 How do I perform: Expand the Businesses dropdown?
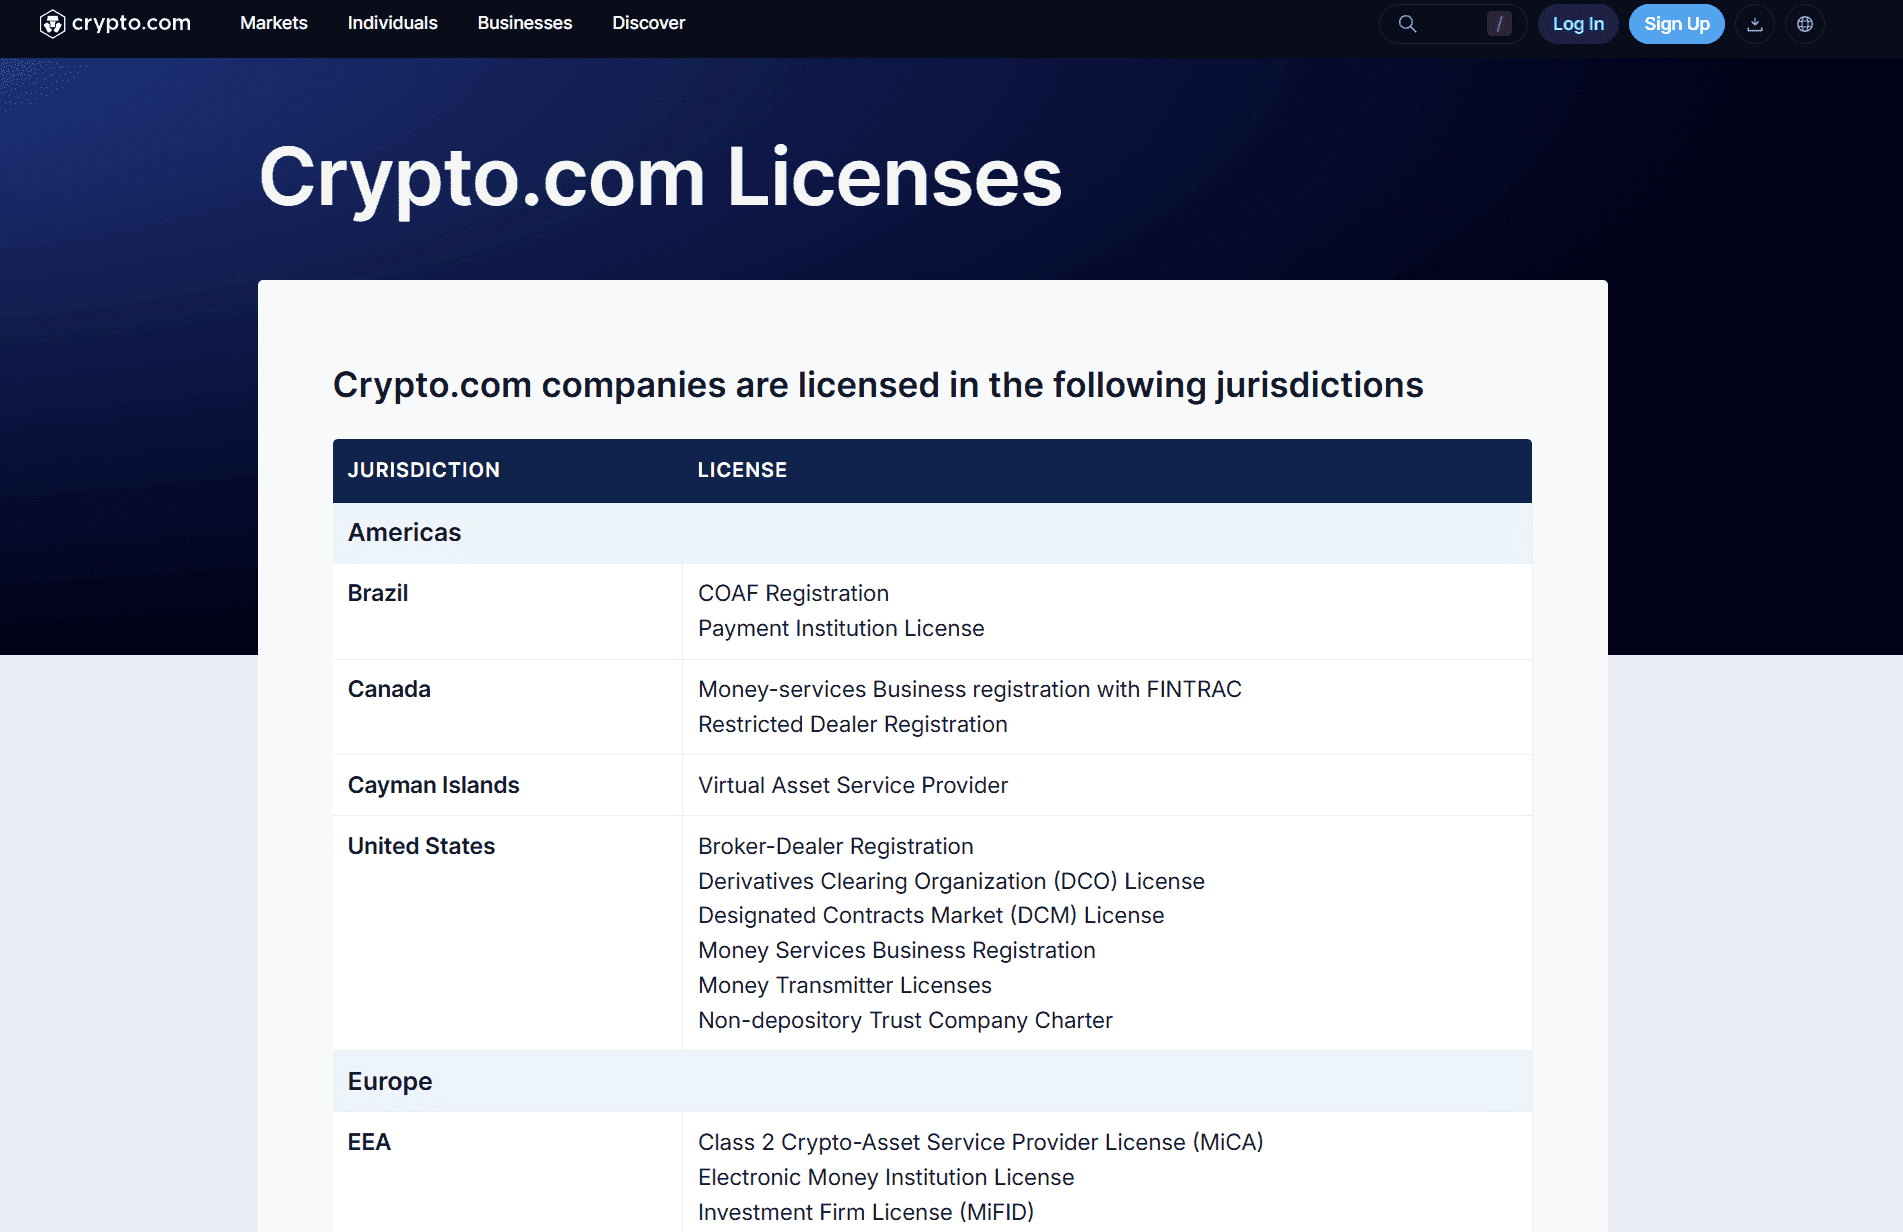click(x=524, y=23)
